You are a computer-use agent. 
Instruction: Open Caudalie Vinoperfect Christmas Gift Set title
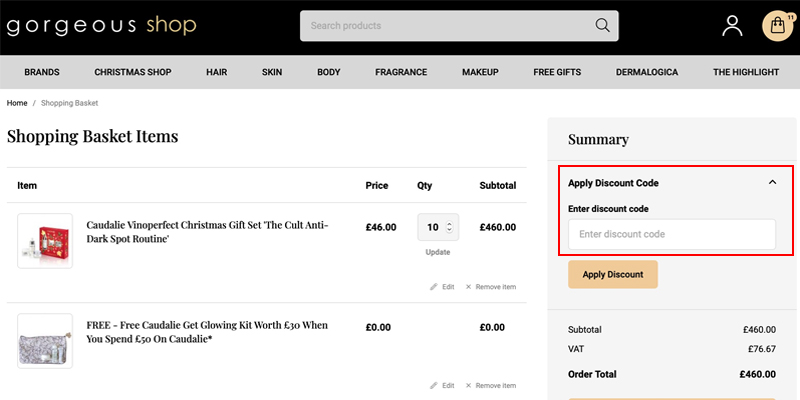click(x=208, y=232)
